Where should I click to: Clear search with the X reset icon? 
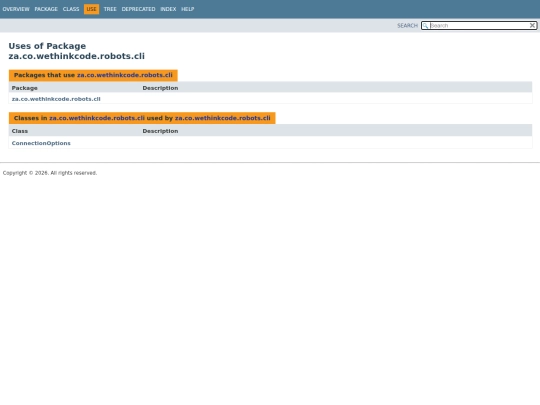pos(532,25)
